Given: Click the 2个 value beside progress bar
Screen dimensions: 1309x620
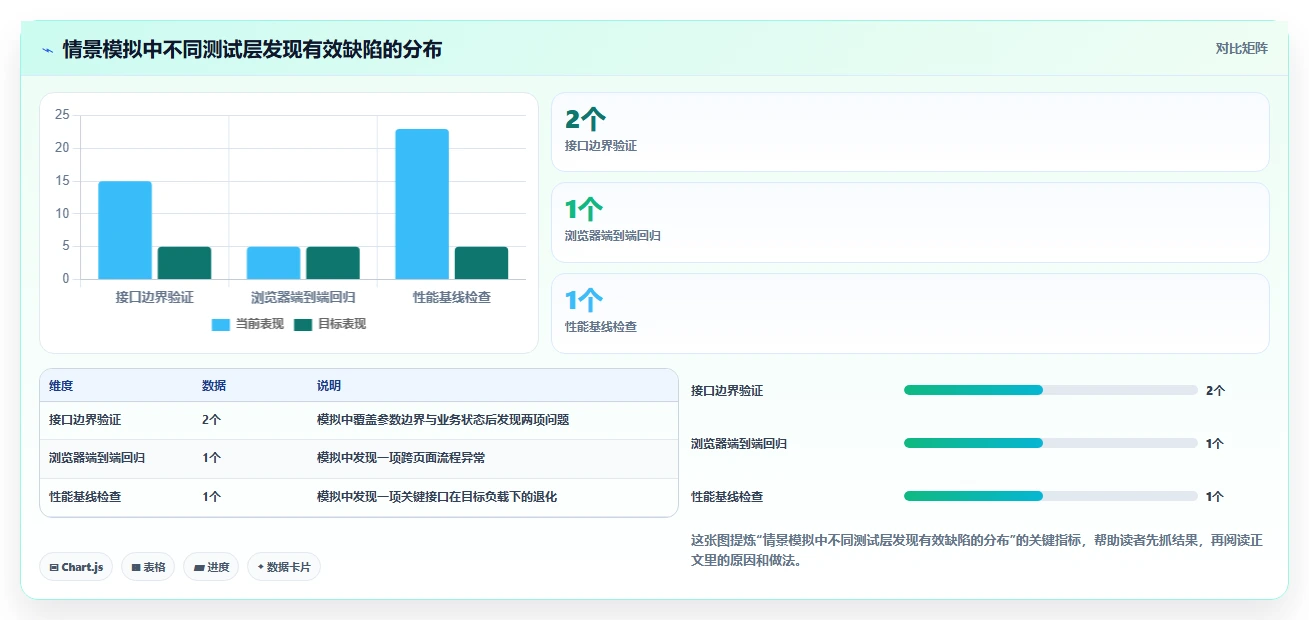Looking at the screenshot, I should click(1215, 391).
